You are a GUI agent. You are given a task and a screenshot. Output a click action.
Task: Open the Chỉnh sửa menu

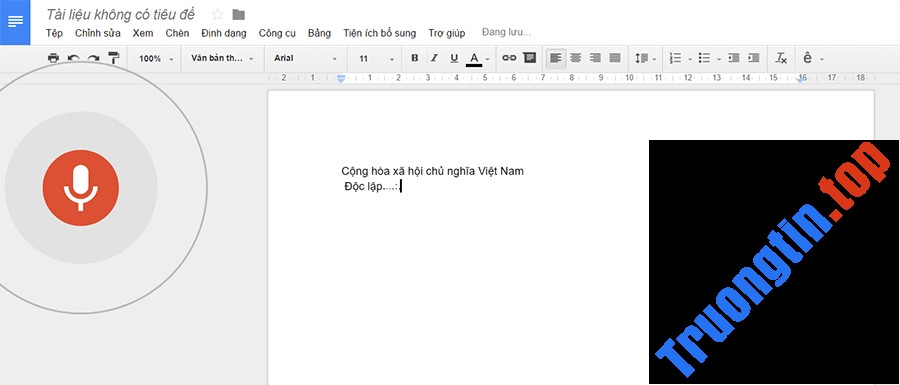(x=98, y=33)
